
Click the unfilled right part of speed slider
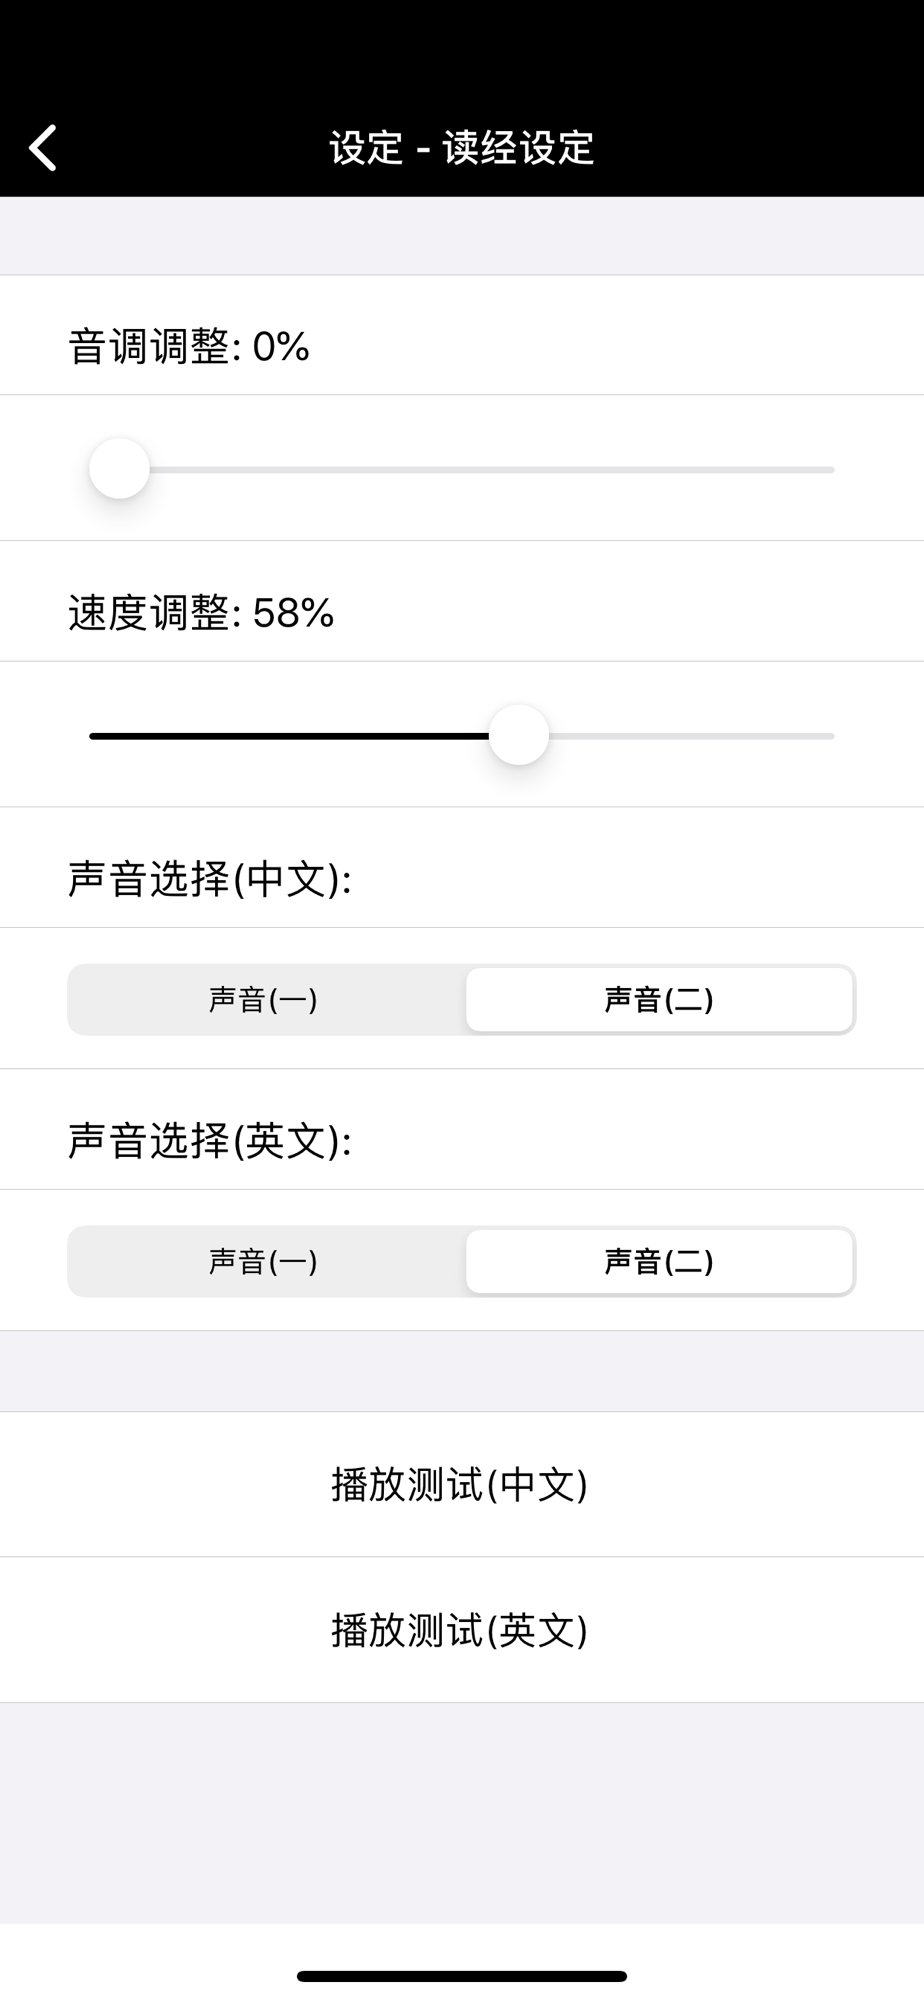690,736
